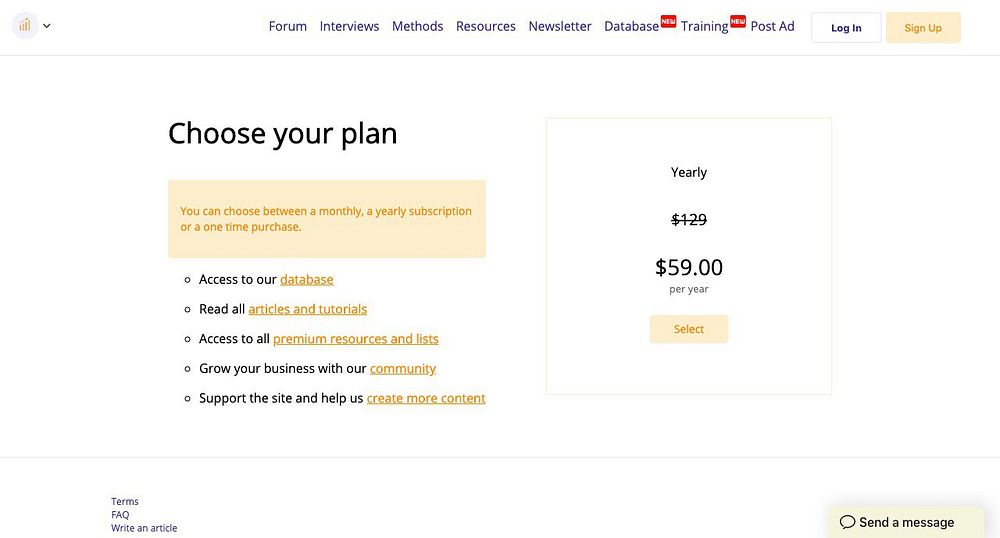The width and height of the screenshot is (1000, 538).
Task: Open the Methods nav link
Action: tap(417, 26)
